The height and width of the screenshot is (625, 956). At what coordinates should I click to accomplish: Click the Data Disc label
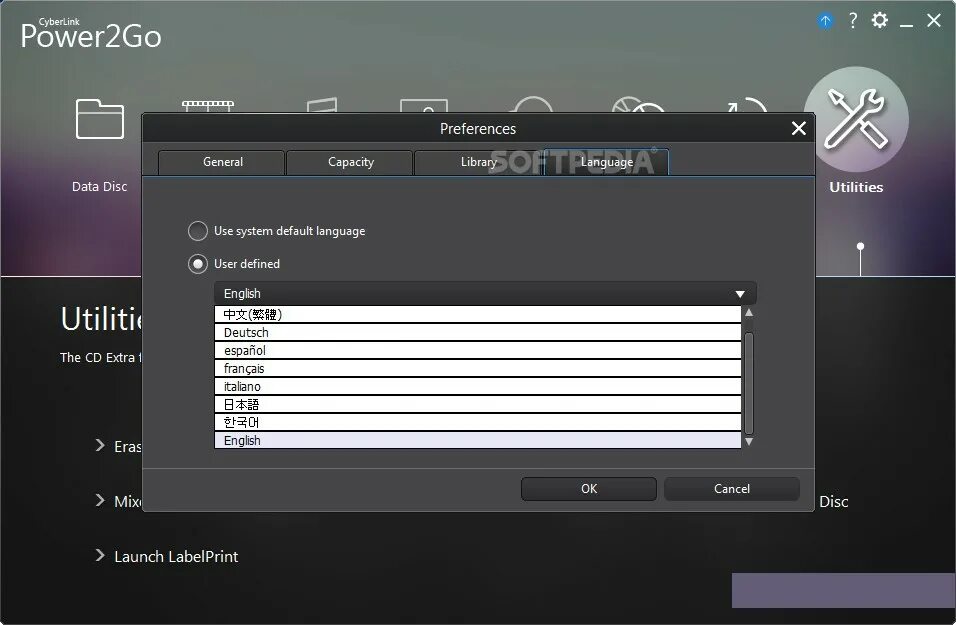[99, 187]
